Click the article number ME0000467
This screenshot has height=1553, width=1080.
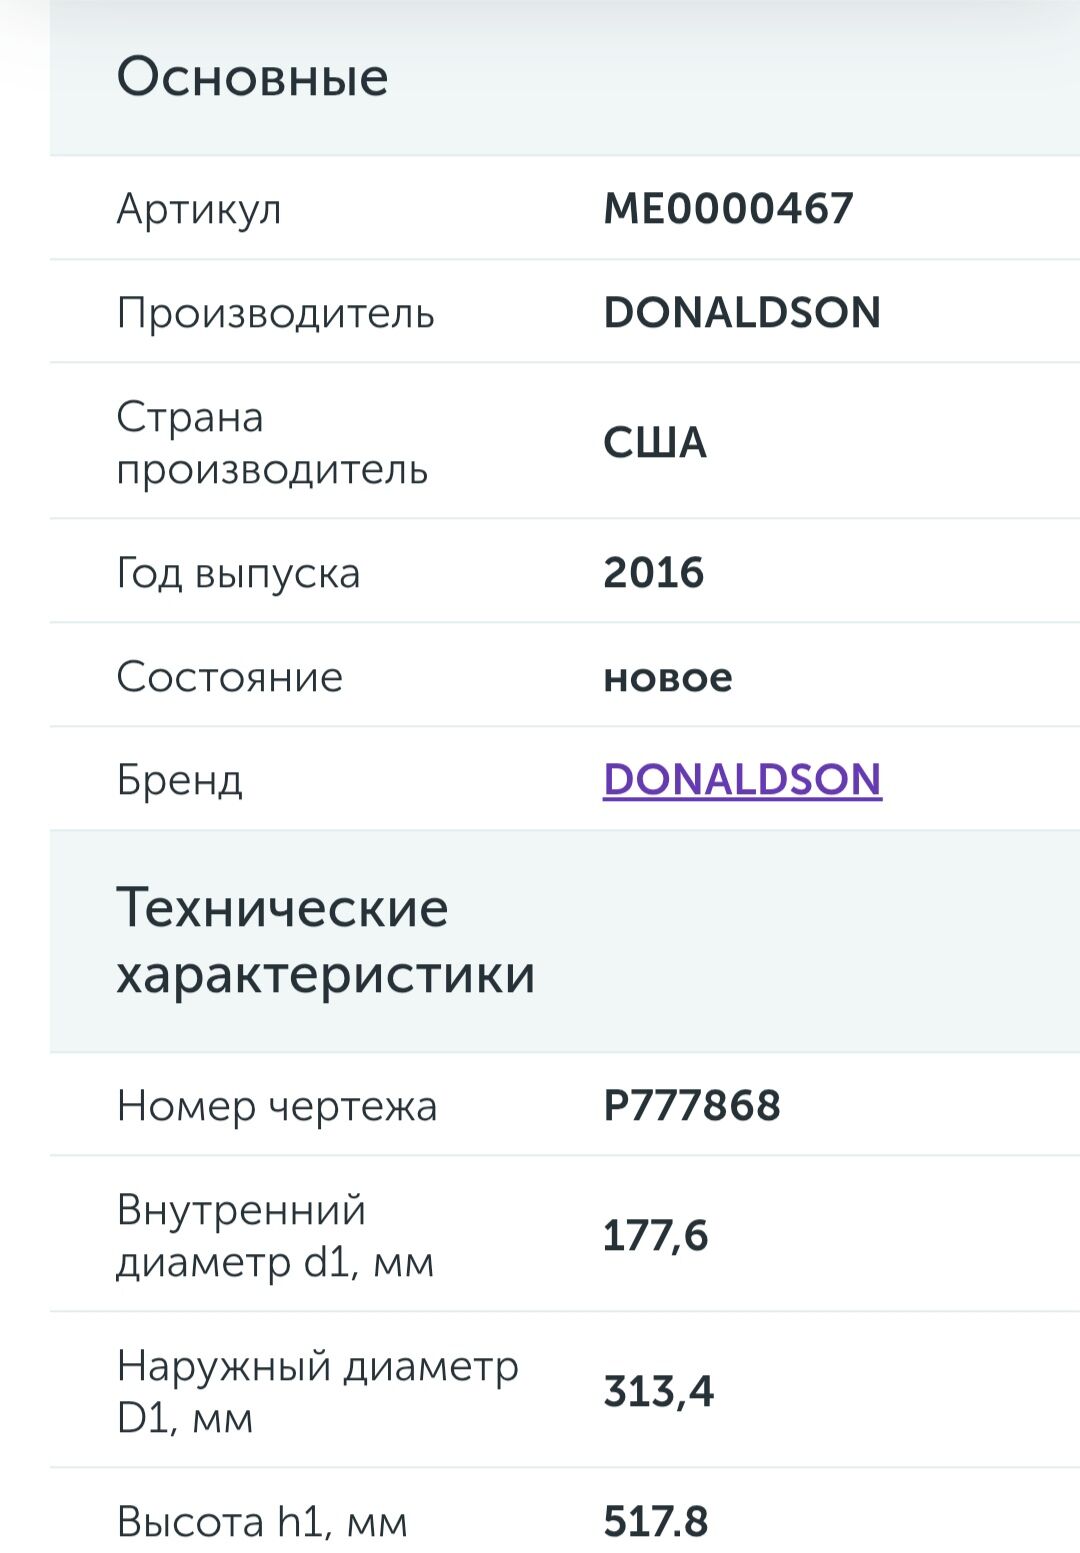pos(728,208)
